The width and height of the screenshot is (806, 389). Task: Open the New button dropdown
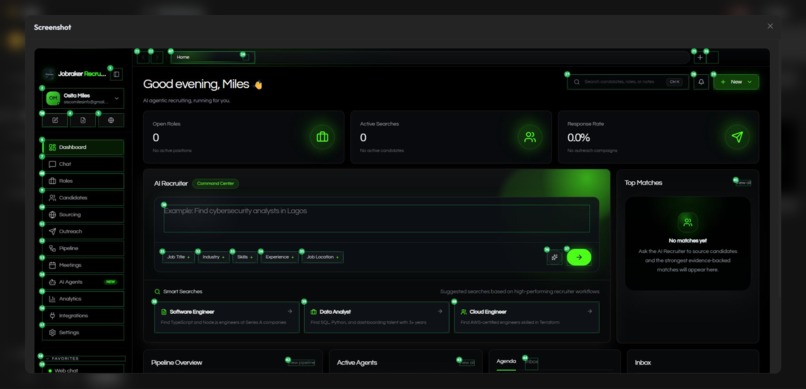736,82
